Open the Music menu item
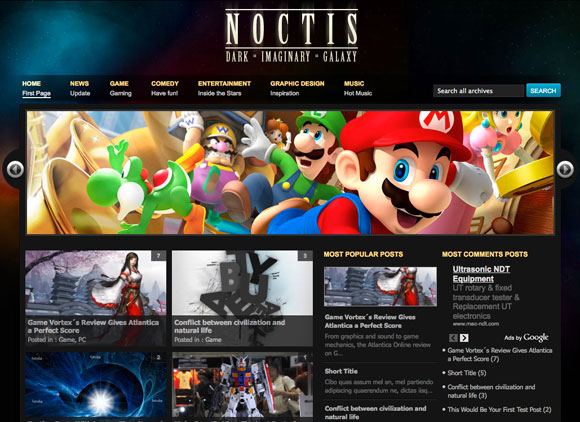This screenshot has height=422, width=580. coord(358,88)
